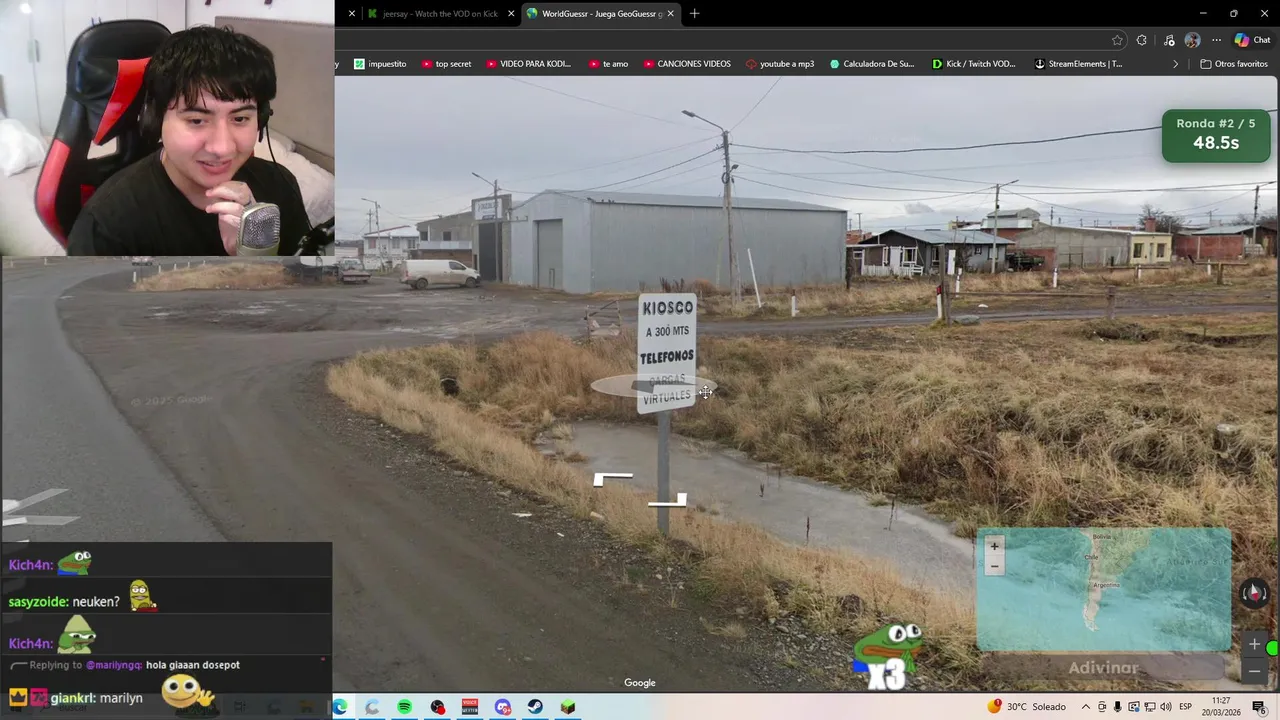Open browser settings and more menu
This screenshot has height=720, width=1280.
[1216, 40]
